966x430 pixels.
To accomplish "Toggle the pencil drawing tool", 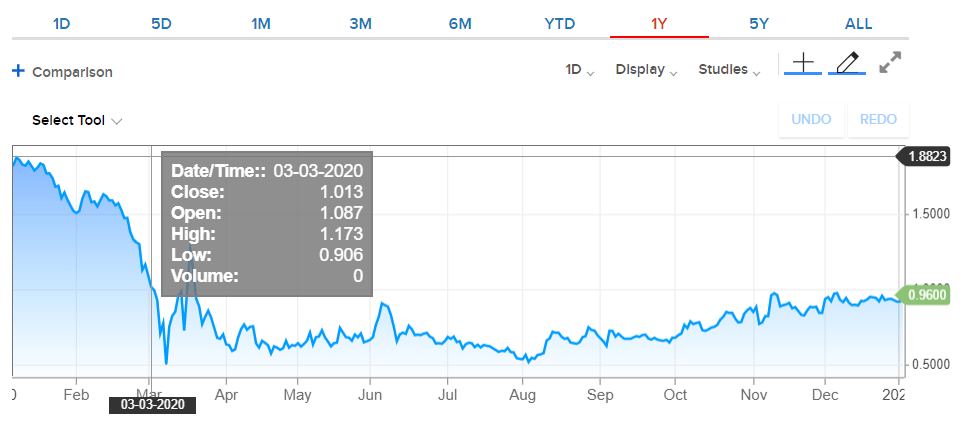I will (847, 63).
